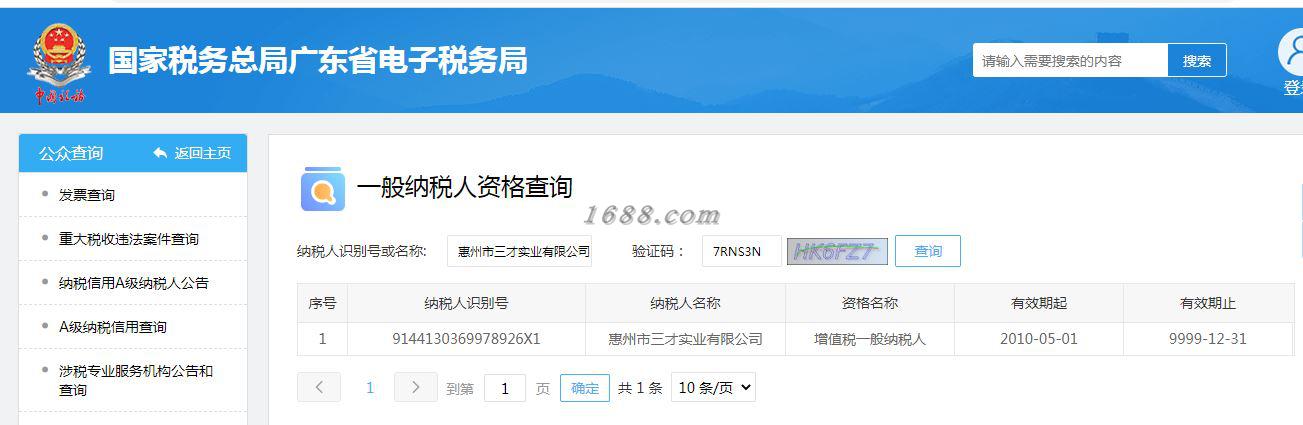Select 纳税信用A级纳税人公告 sidebar entry
1303x425 pixels.
point(134,283)
